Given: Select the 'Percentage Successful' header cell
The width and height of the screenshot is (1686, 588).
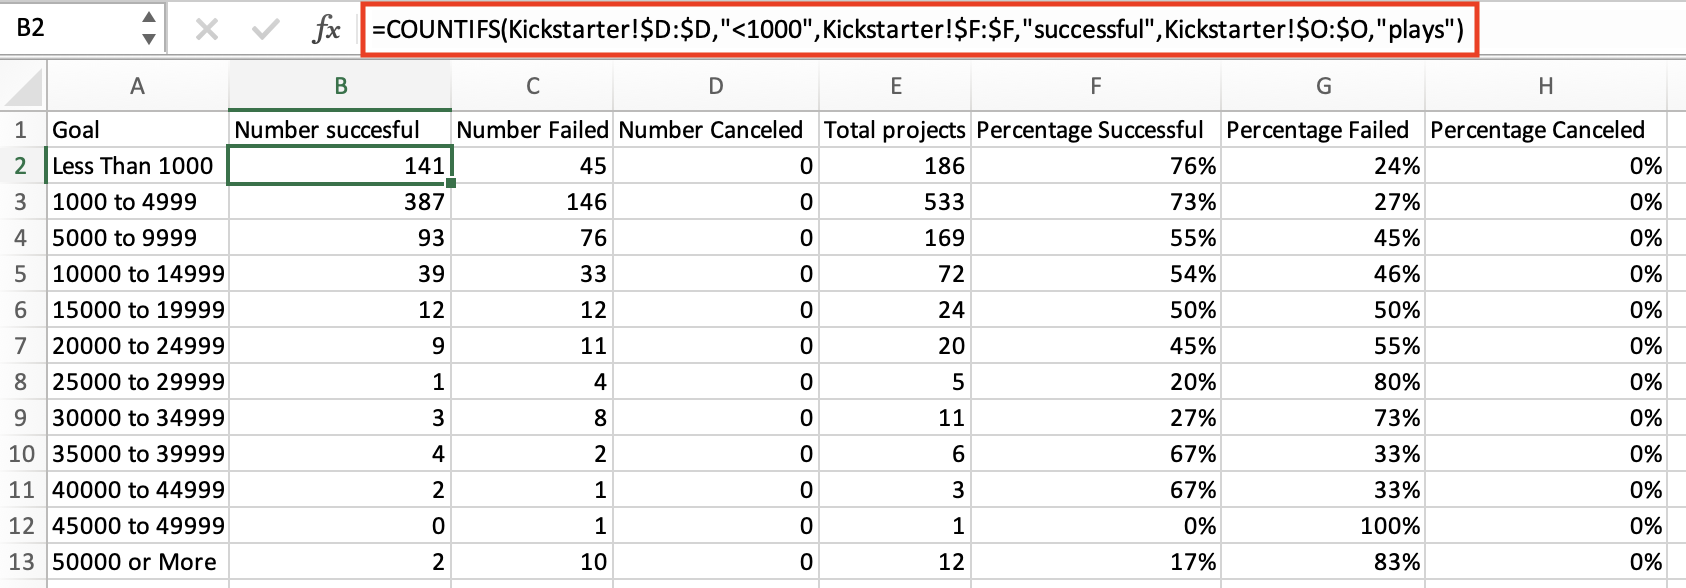Looking at the screenshot, I should point(1097,129).
